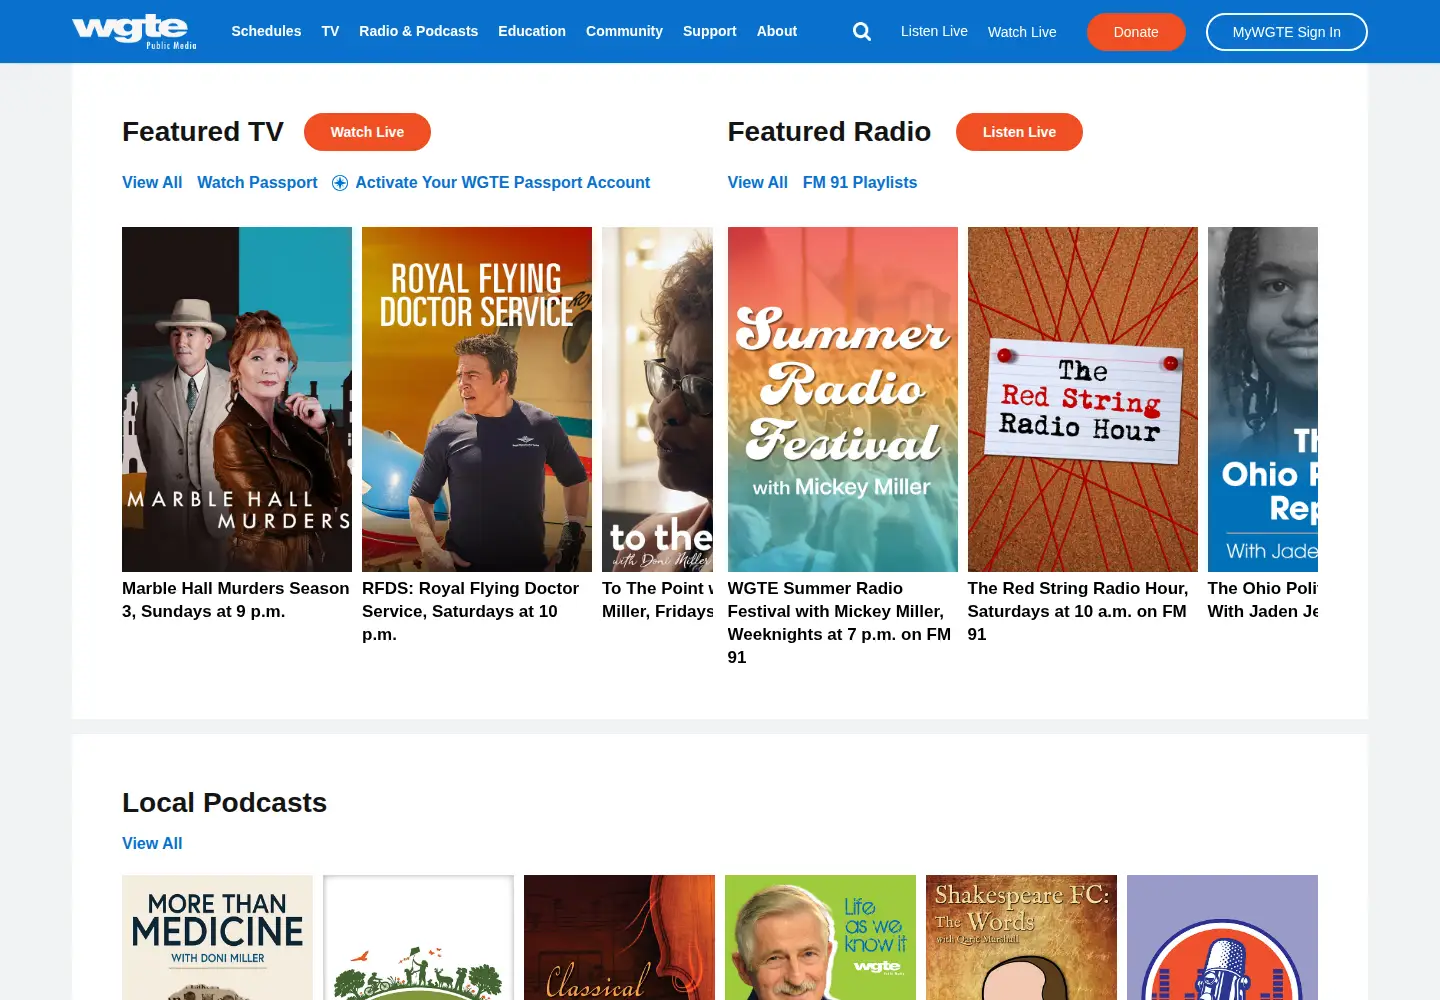The height and width of the screenshot is (1000, 1440).
Task: Open Summer Radio Festival poster
Action: 843,399
